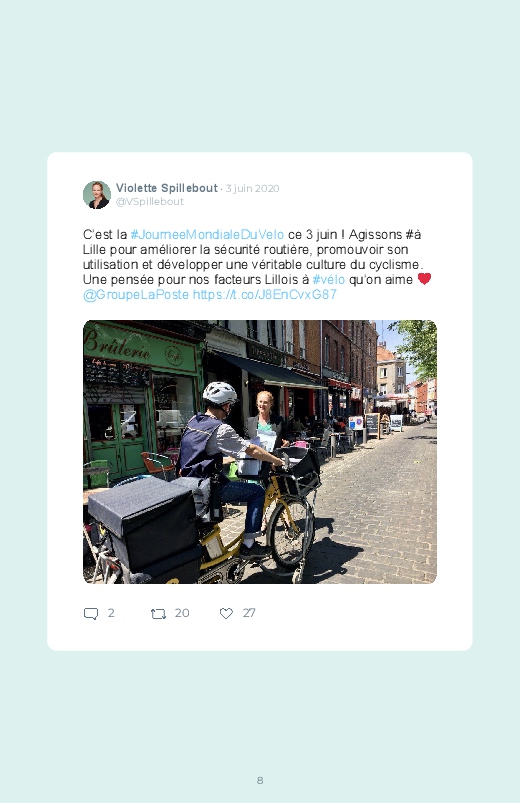520x803 pixels.
Task: Open the postal cyclist street photo
Action: click(x=260, y=452)
